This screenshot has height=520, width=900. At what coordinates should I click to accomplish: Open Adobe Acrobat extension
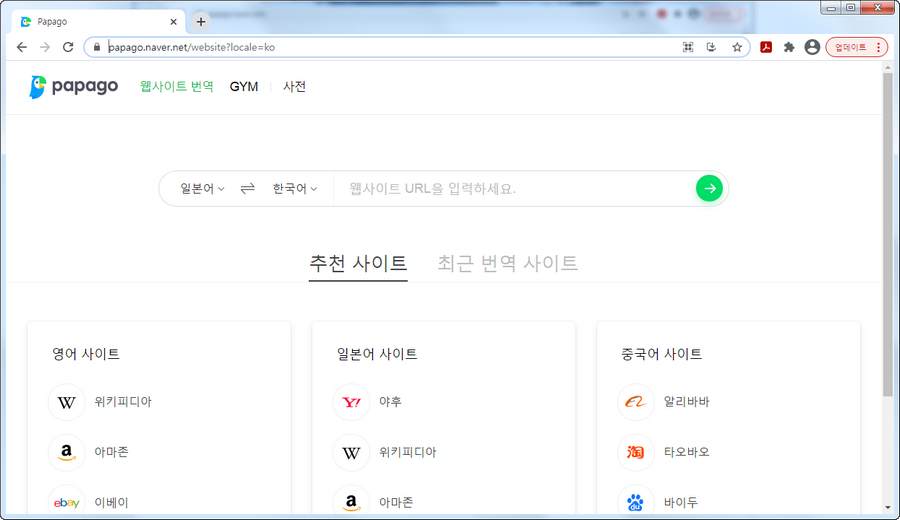coord(766,47)
